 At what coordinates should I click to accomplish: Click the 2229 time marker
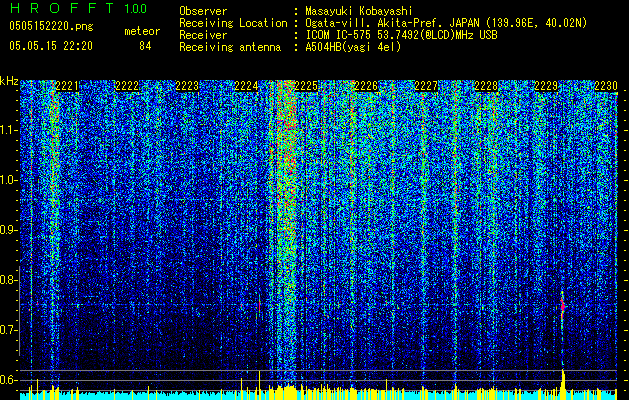tap(546, 86)
